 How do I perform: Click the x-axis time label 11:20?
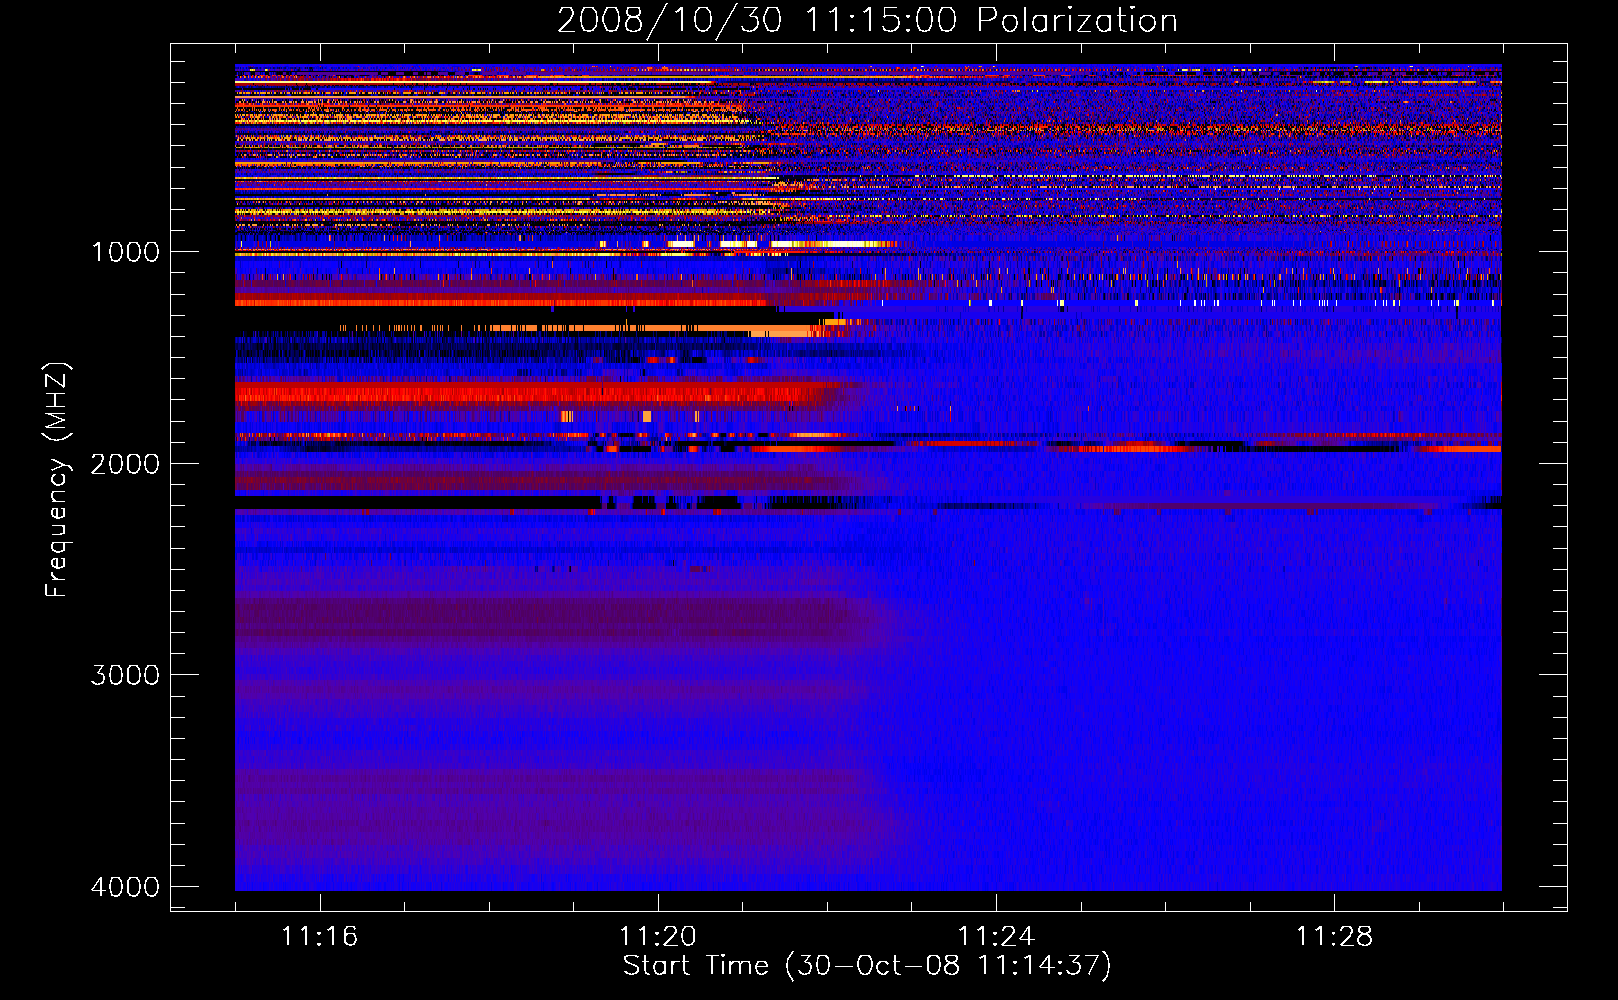657,936
